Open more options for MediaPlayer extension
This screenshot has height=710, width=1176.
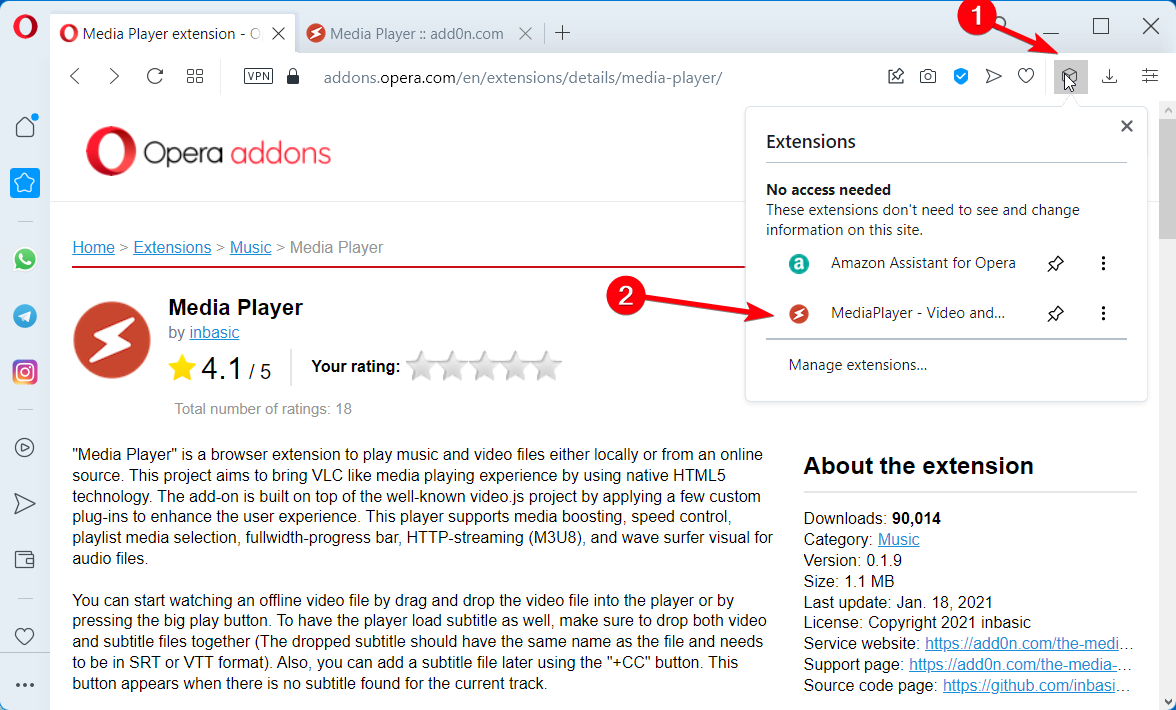1102,313
